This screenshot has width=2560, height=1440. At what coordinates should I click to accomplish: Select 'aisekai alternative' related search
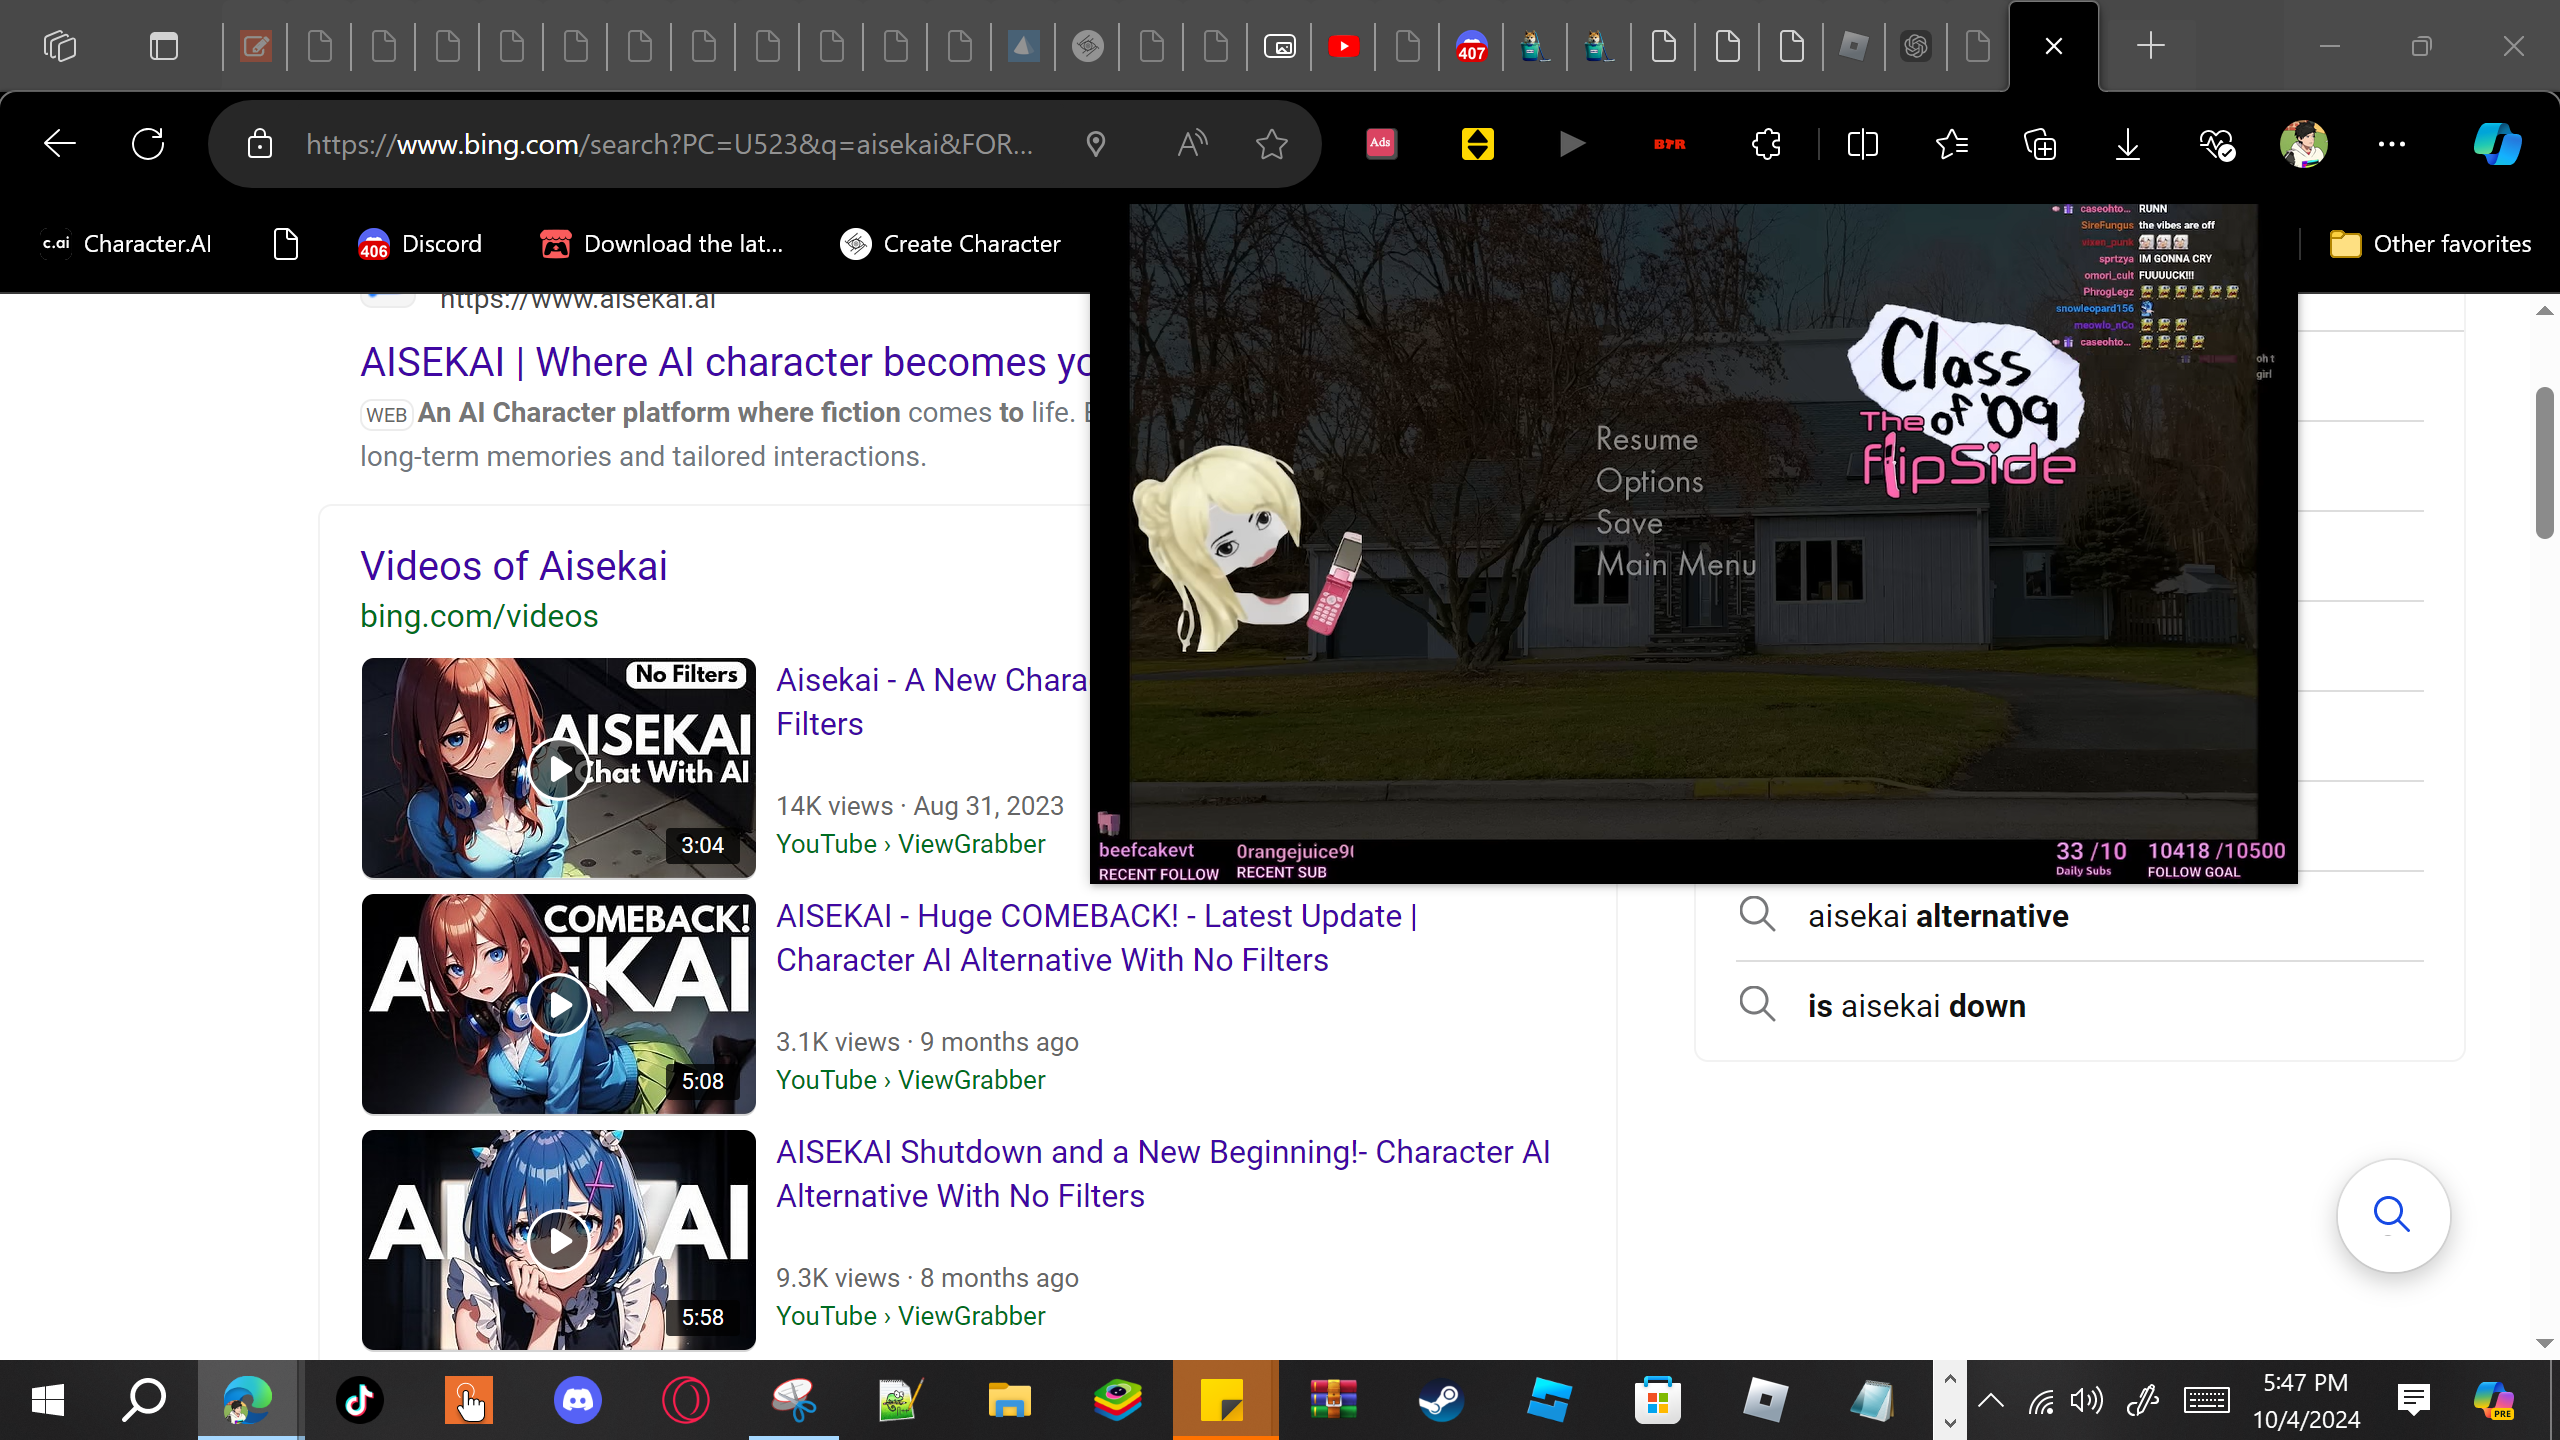[x=1938, y=916]
